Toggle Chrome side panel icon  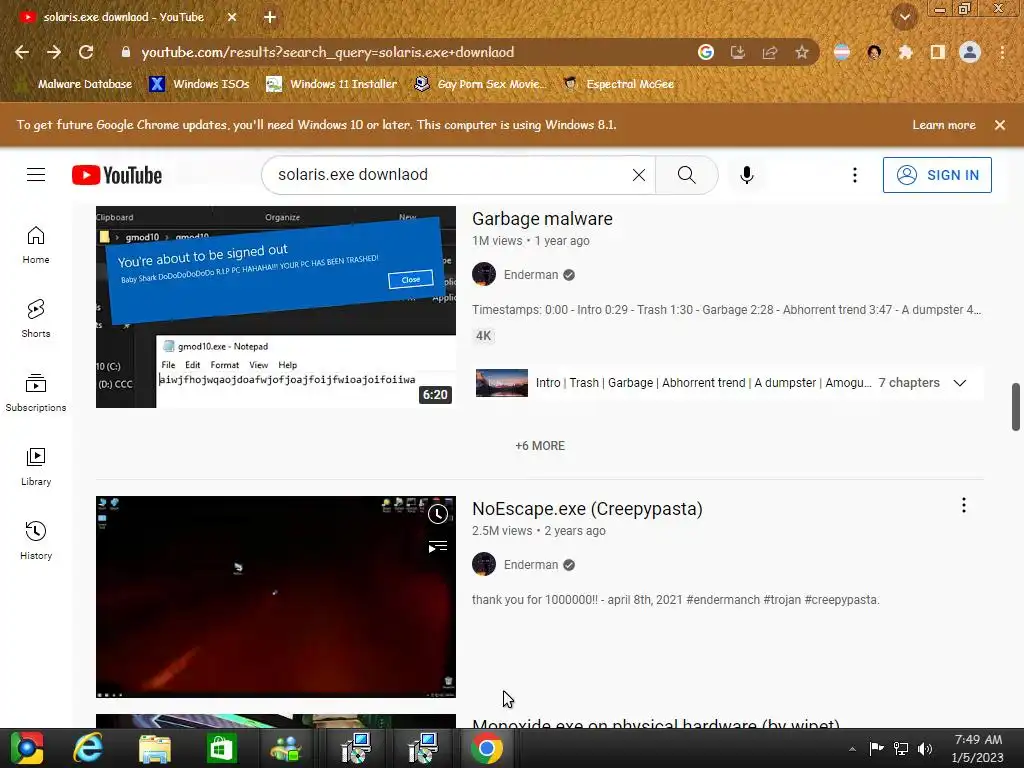pyautogui.click(x=937, y=52)
